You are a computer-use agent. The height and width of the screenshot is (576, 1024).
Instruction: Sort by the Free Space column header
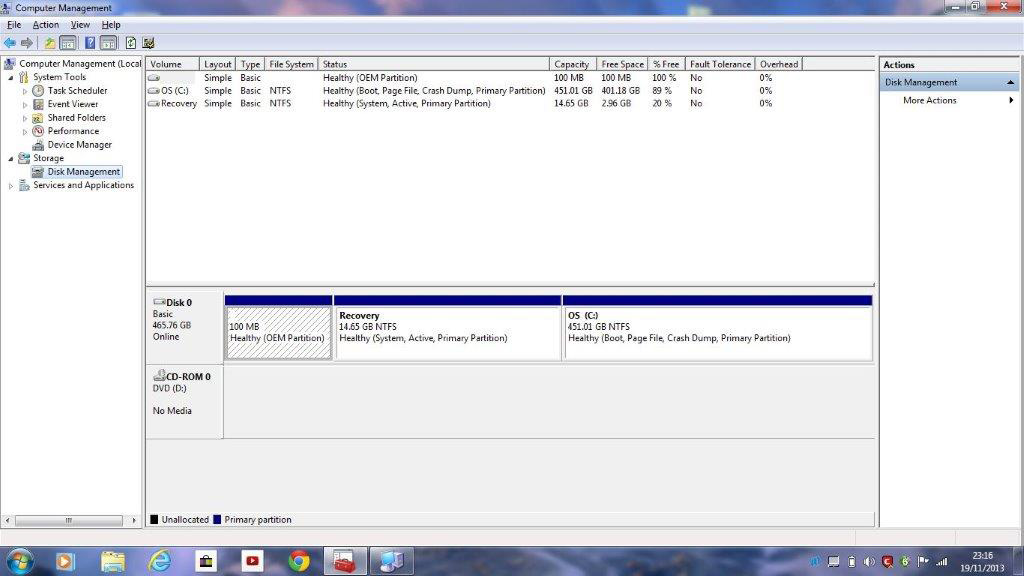point(622,64)
